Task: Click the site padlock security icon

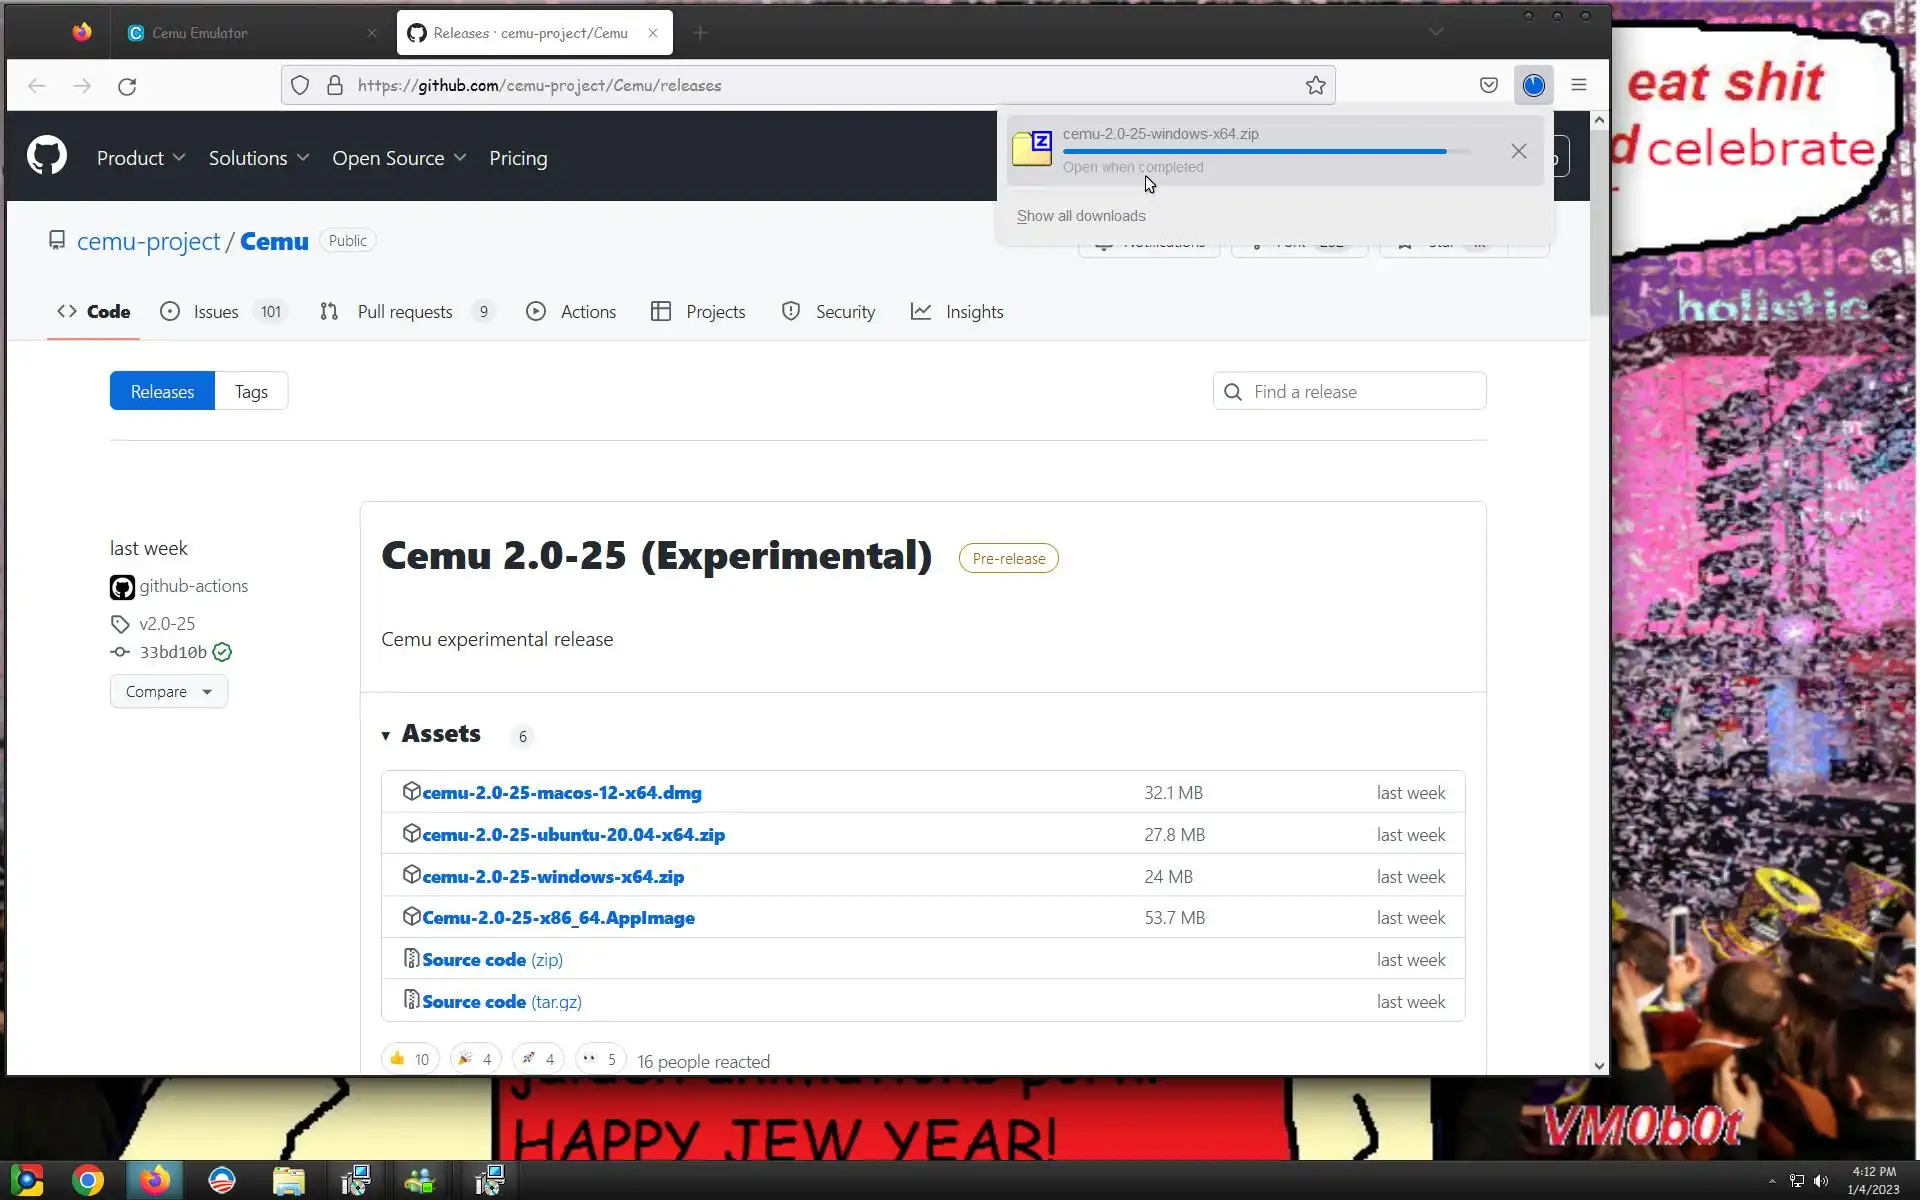Action: [x=335, y=86]
